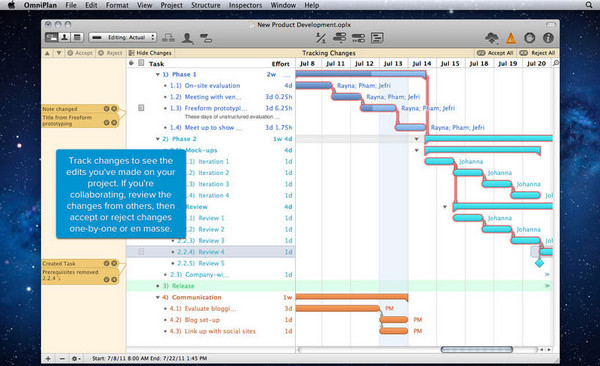Go to next change with down arrow
The height and width of the screenshot is (366, 600).
[59, 53]
